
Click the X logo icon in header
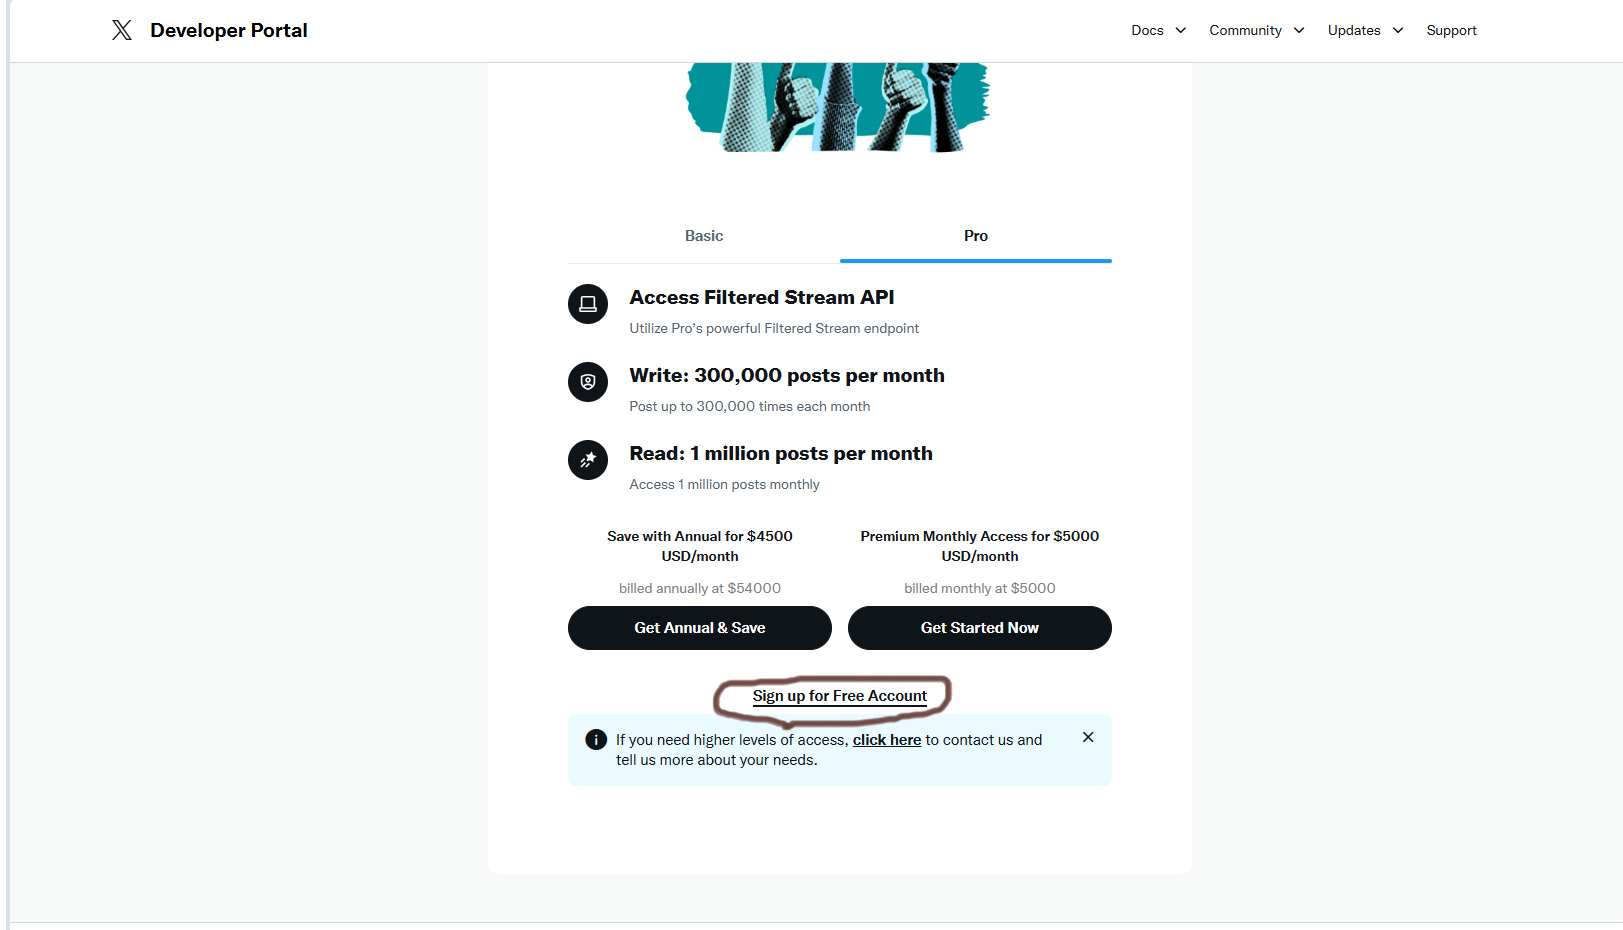(x=122, y=30)
